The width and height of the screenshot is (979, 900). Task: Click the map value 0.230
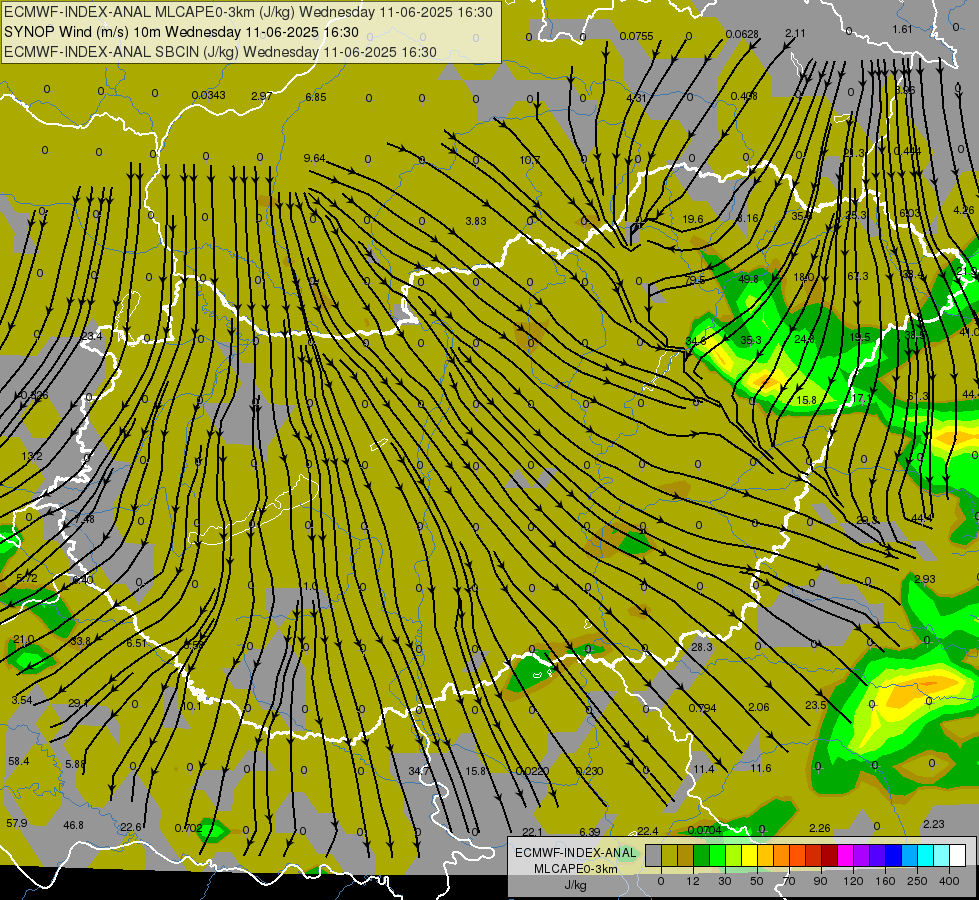(589, 771)
